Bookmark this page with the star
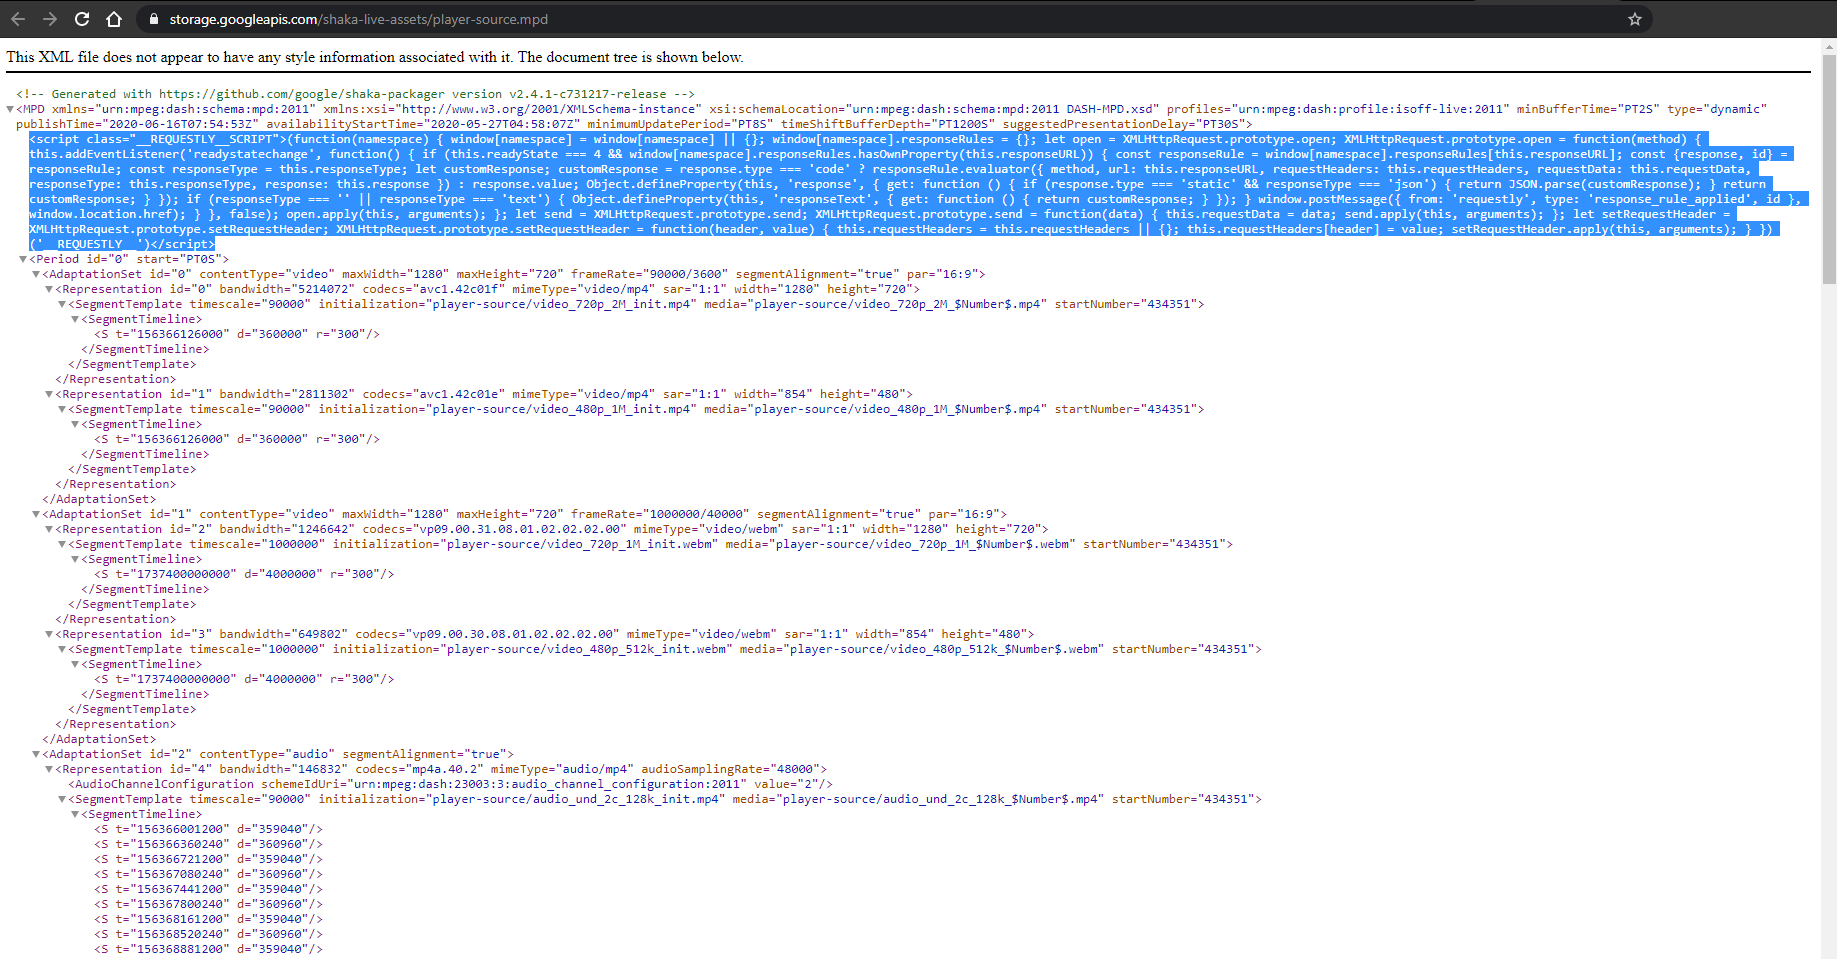This screenshot has width=1837, height=959. click(1634, 18)
